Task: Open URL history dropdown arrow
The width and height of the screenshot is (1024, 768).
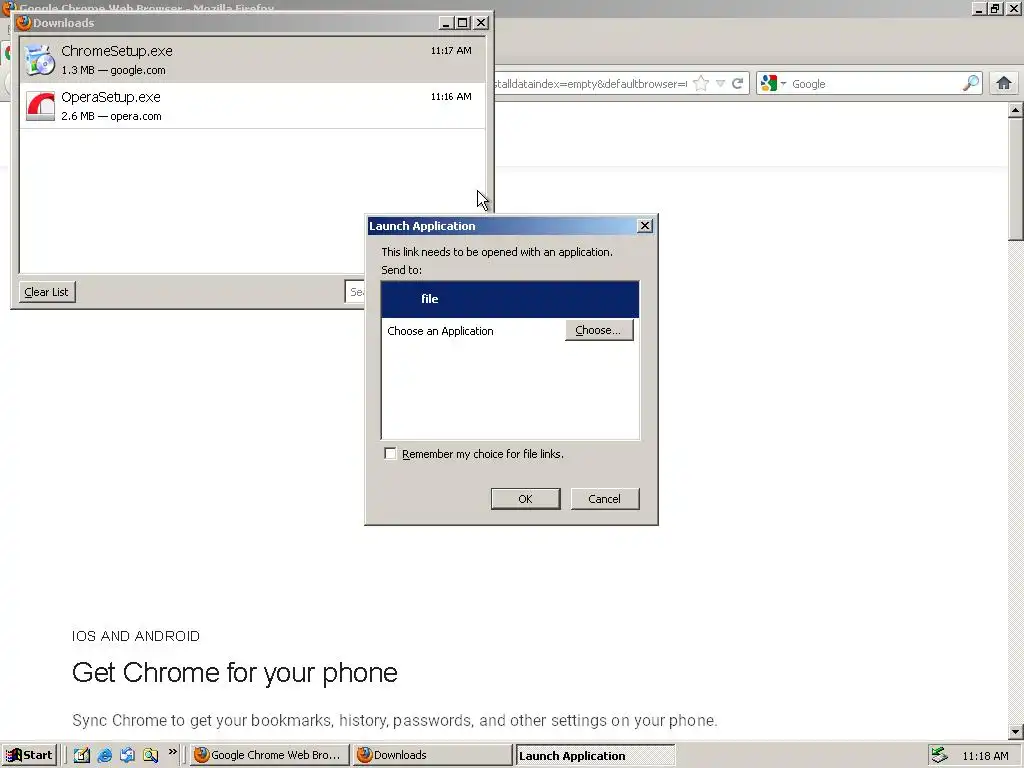Action: pyautogui.click(x=720, y=84)
